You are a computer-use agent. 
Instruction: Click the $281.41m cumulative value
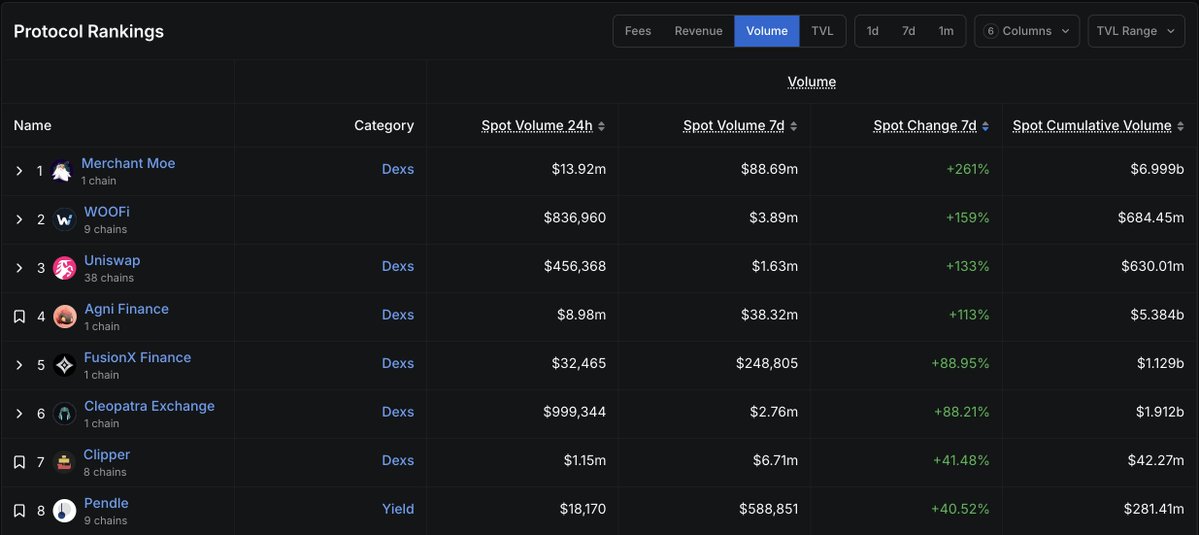[1154, 509]
